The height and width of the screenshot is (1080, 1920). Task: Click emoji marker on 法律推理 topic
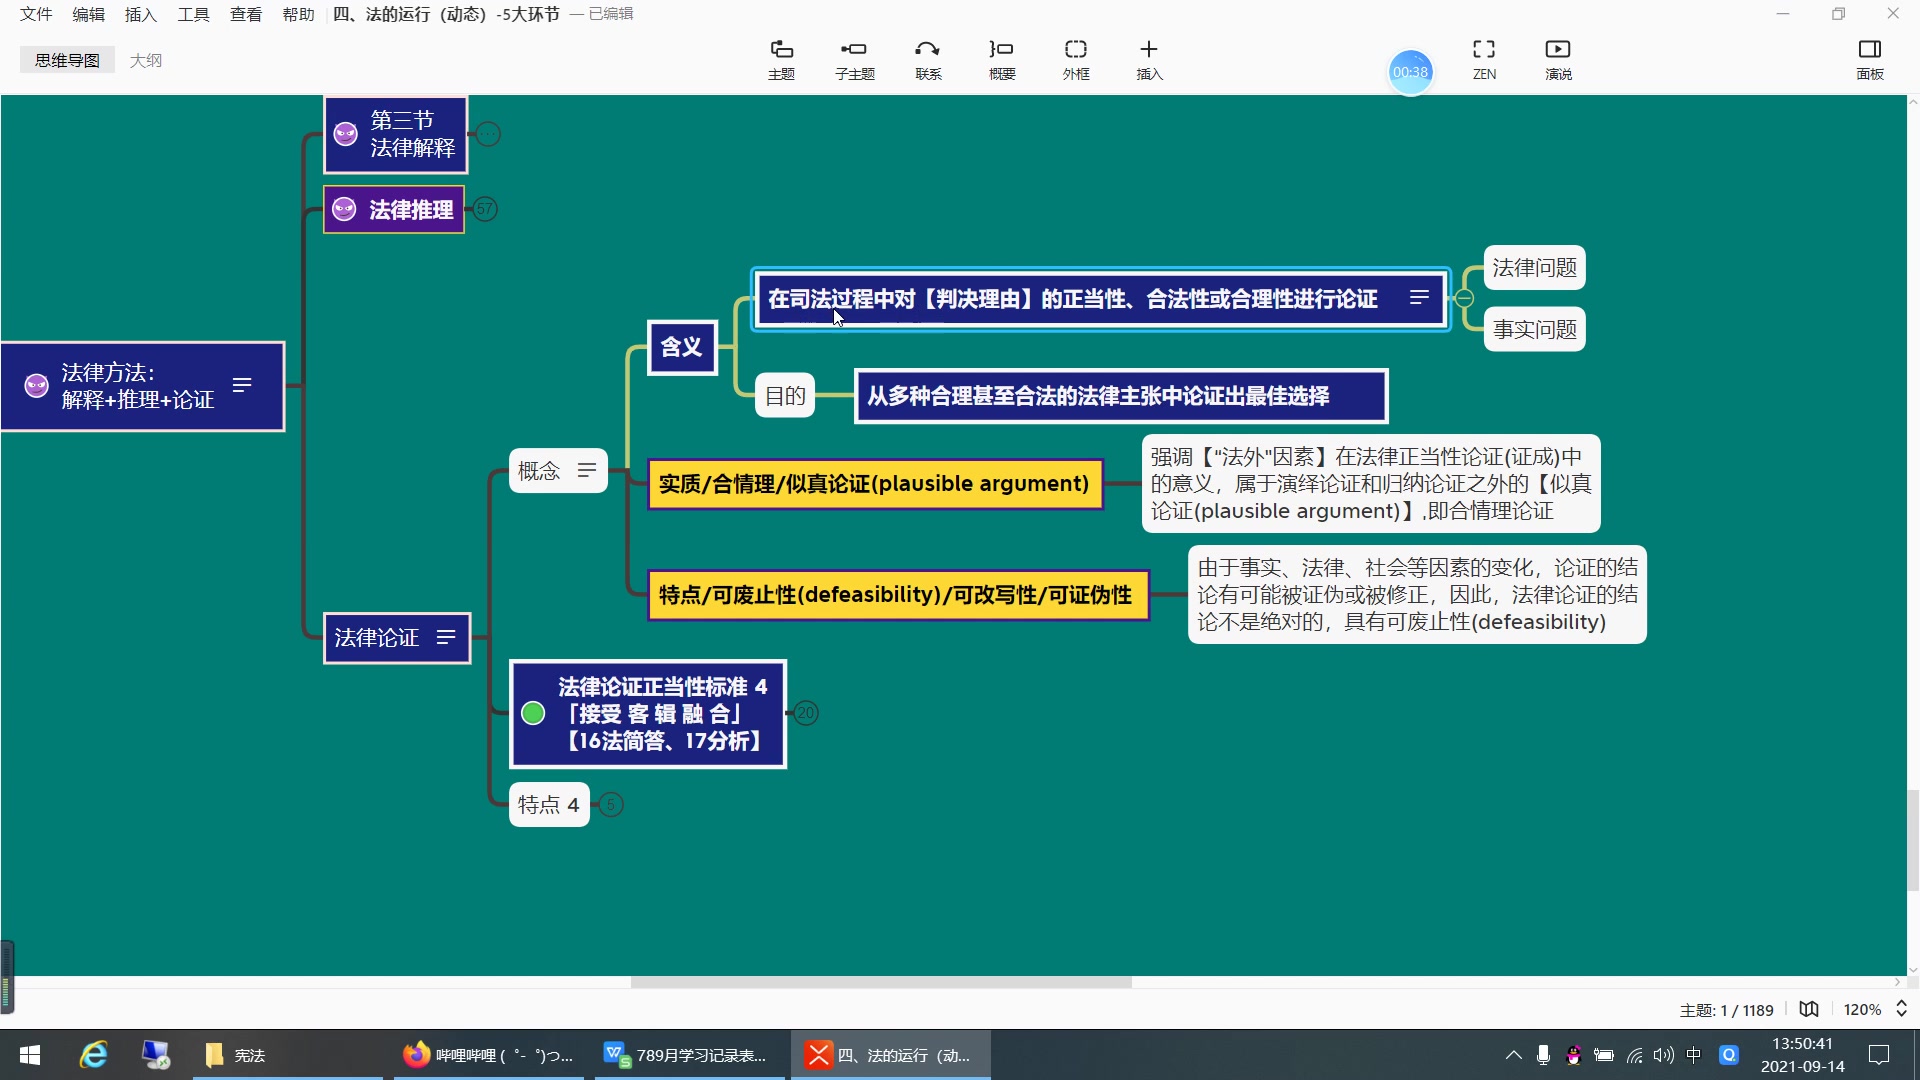click(344, 209)
